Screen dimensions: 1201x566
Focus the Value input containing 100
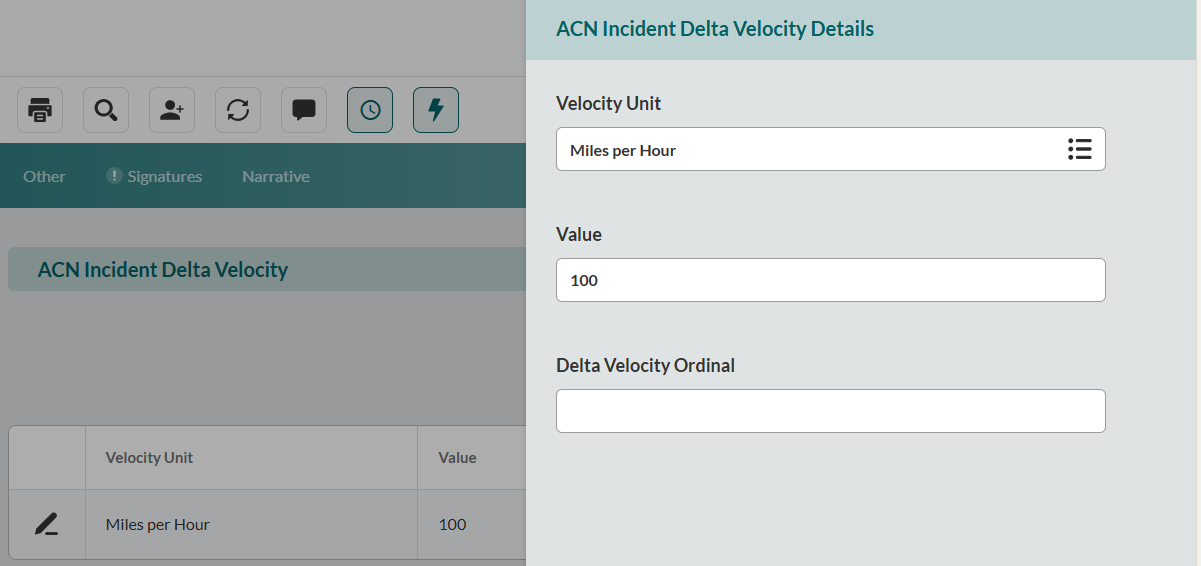pyautogui.click(x=830, y=281)
